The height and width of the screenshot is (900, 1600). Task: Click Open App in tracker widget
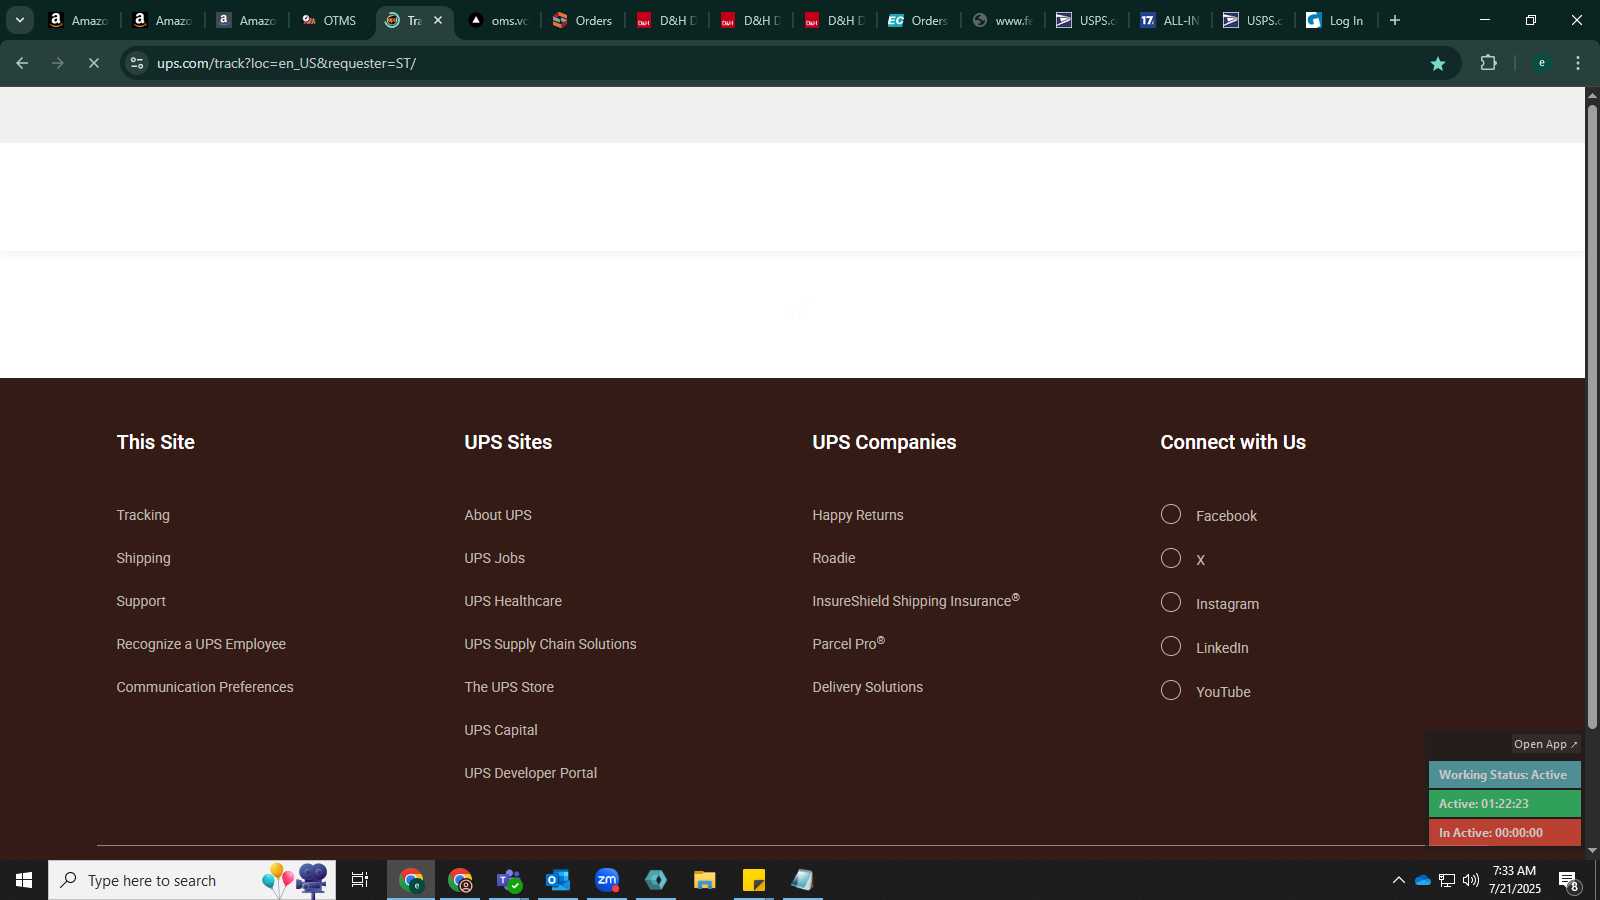click(1545, 744)
